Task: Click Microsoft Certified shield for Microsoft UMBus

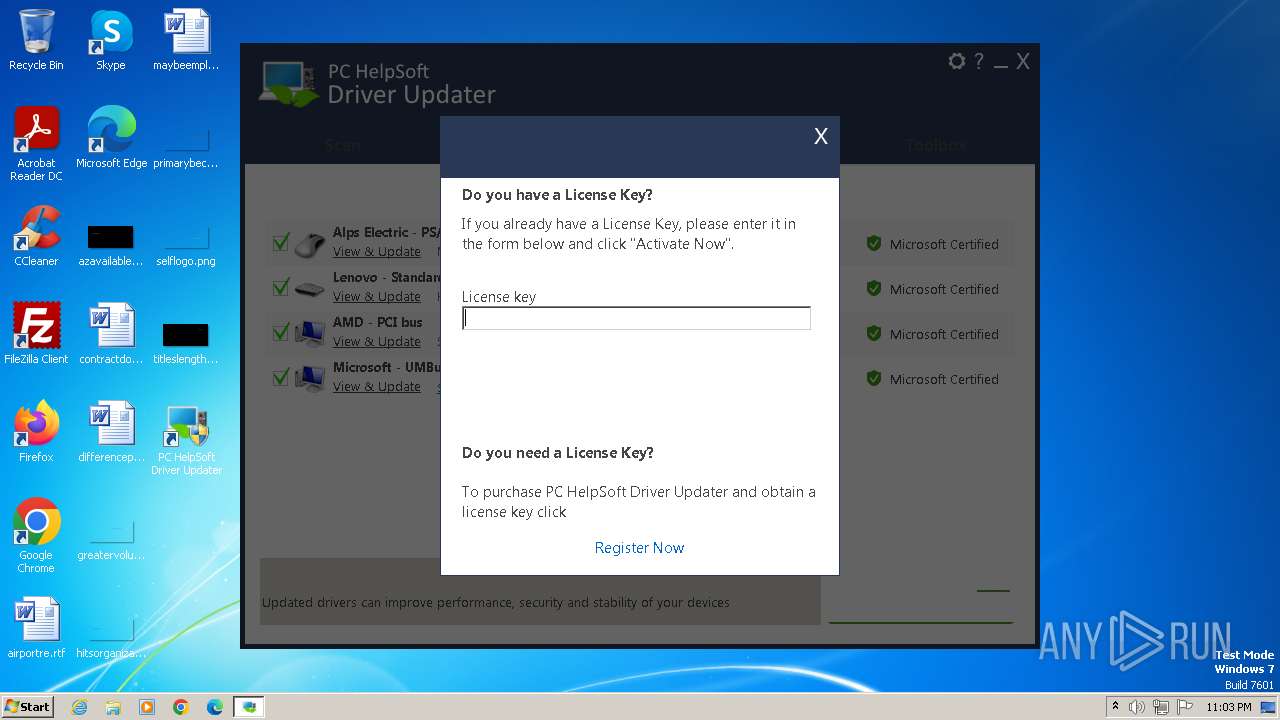Action: tap(874, 378)
